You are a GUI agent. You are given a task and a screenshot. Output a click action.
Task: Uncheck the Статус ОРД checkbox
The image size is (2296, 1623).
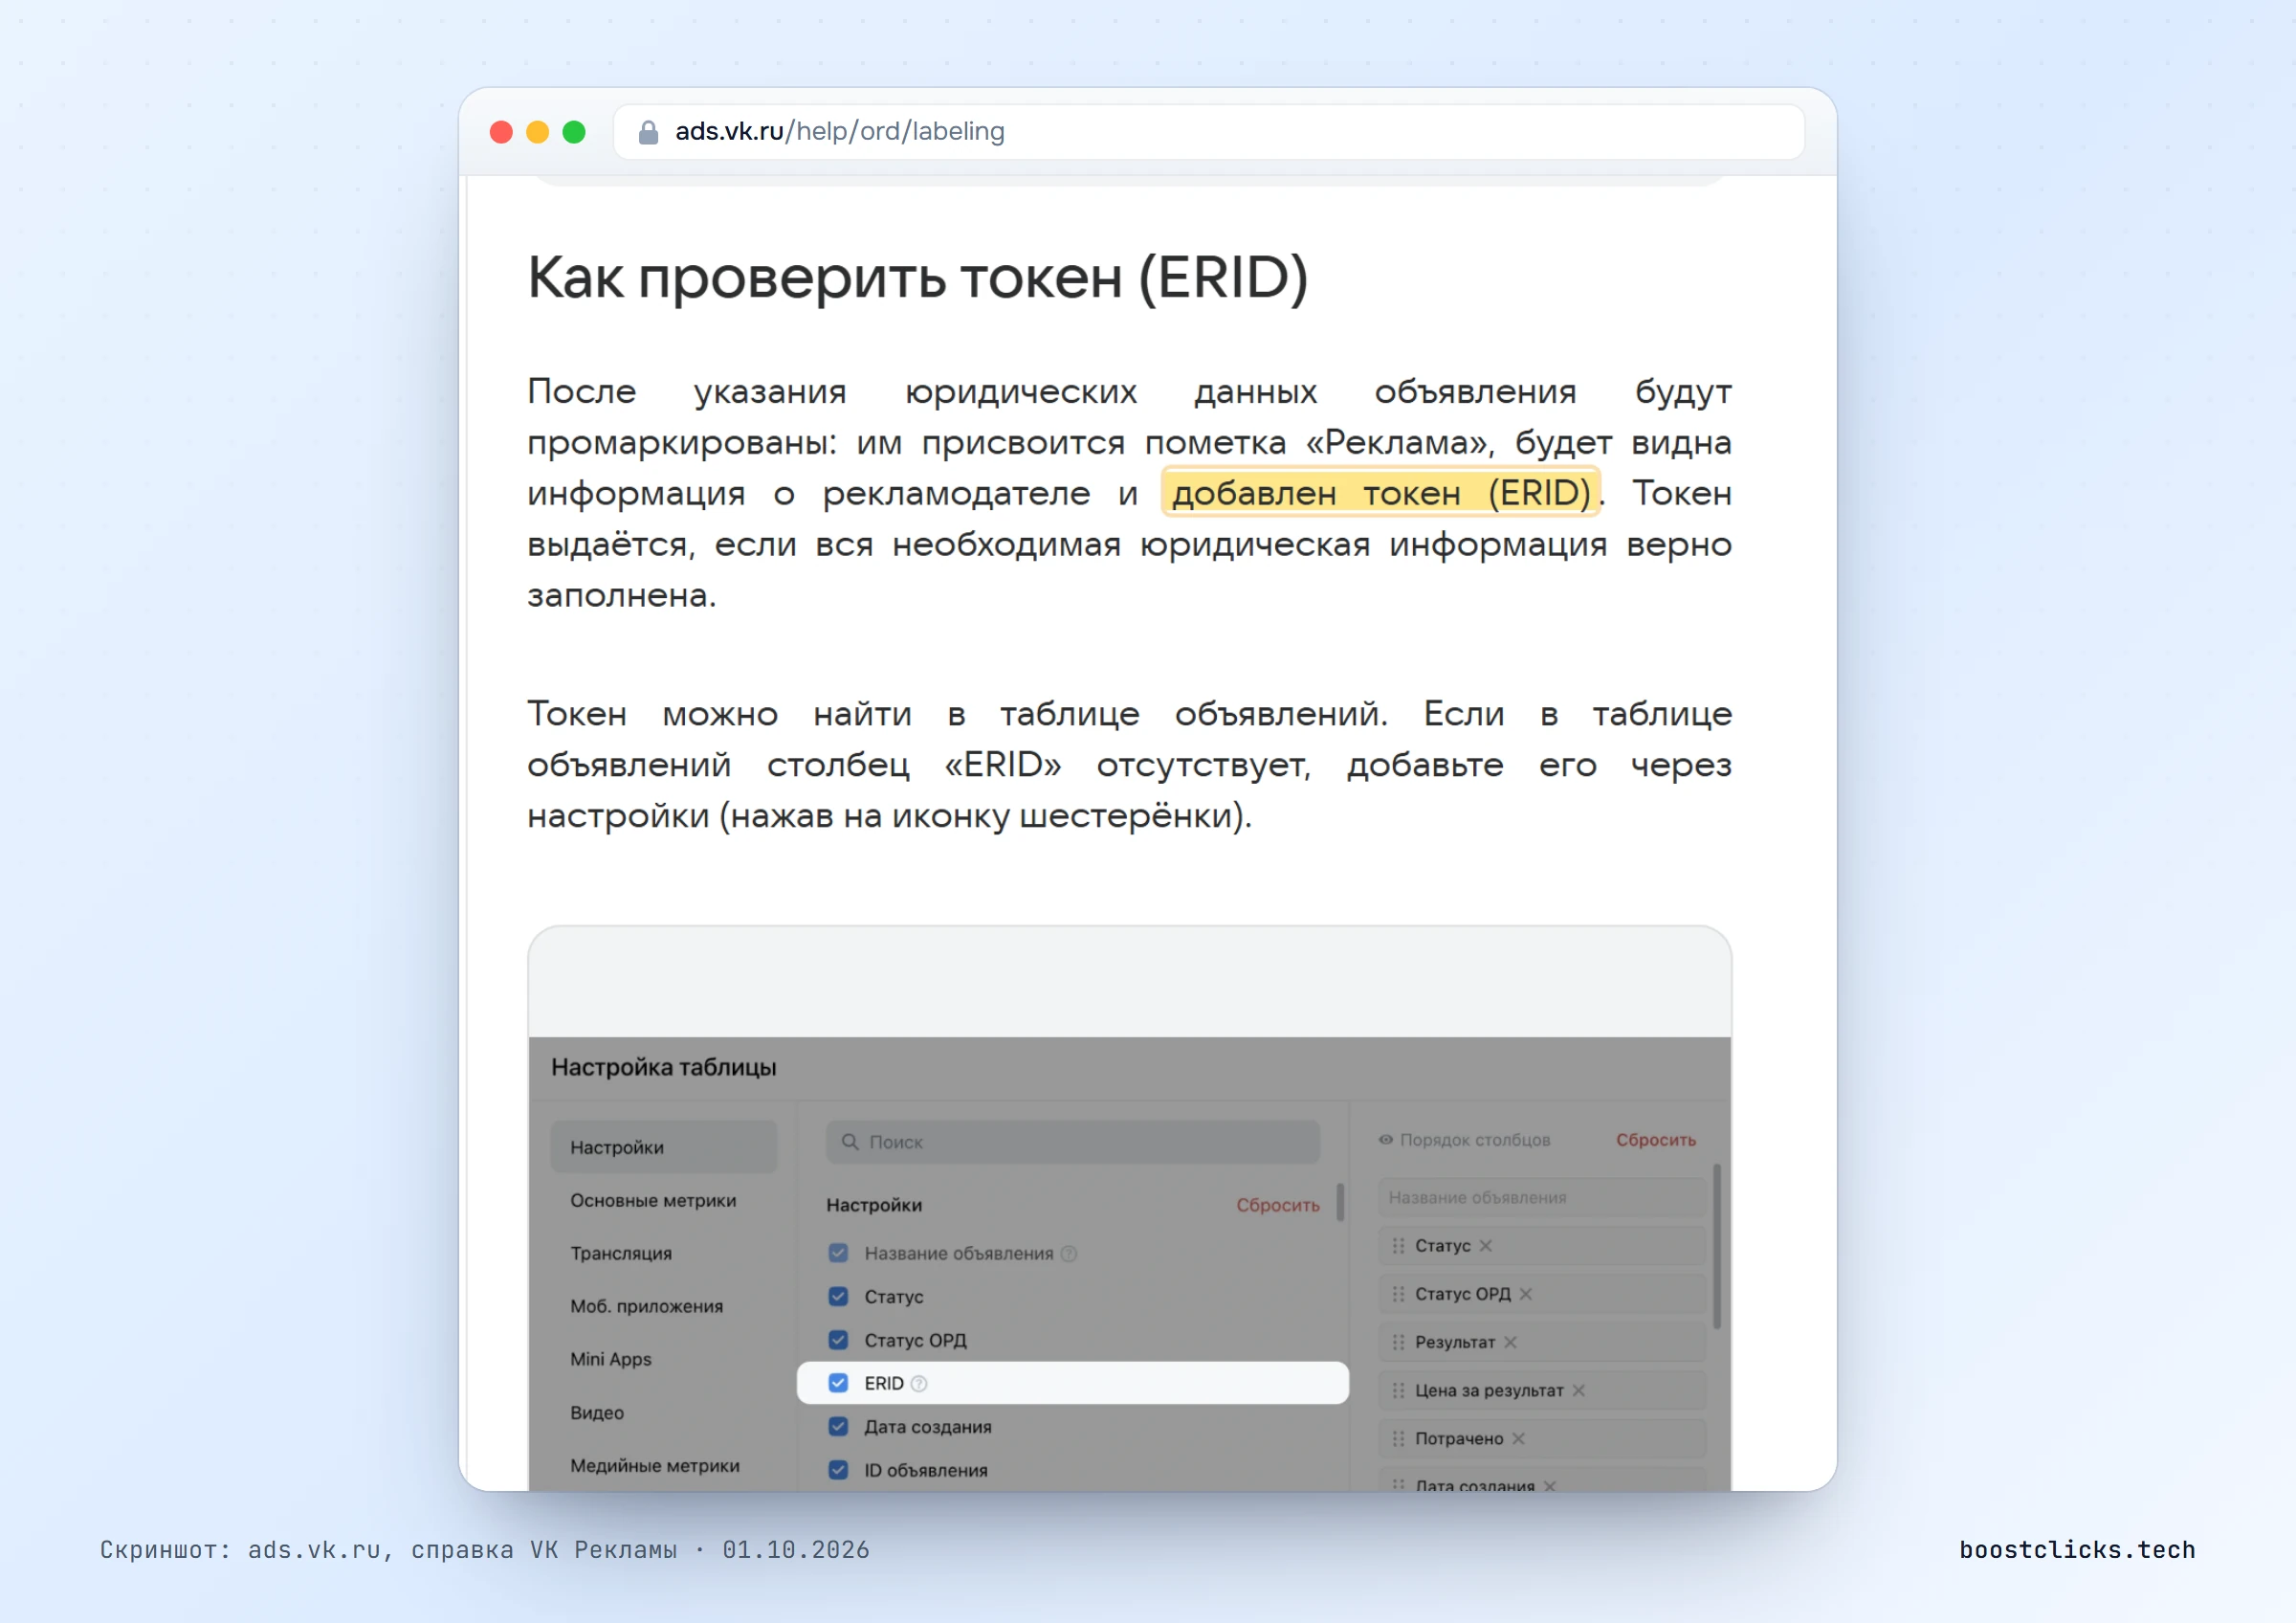[x=838, y=1339]
